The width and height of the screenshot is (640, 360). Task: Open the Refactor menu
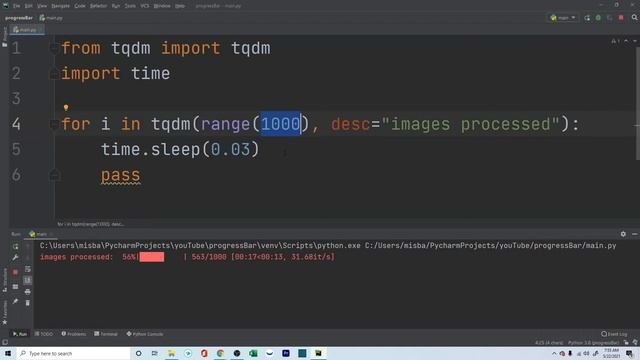[x=98, y=6]
